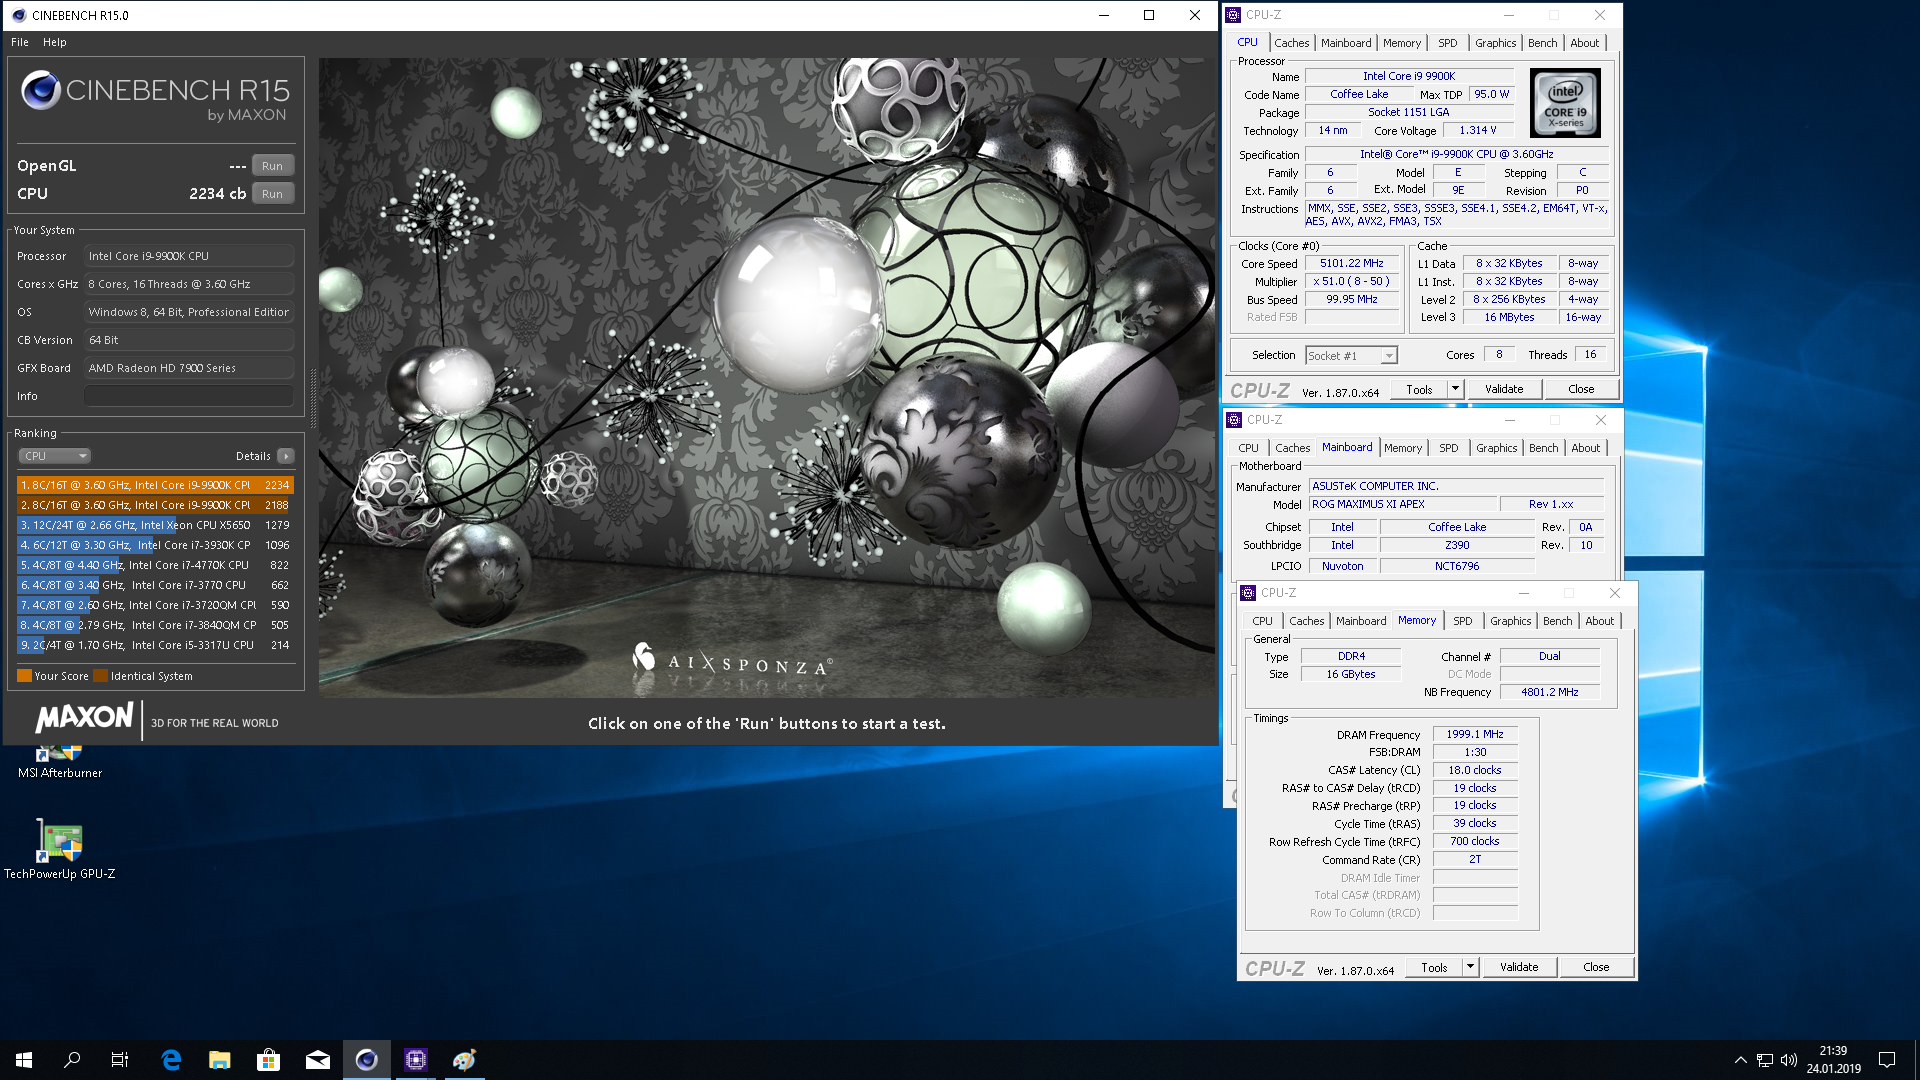Select the i7-3840QM ranking row
Screen dimensions: 1920x1080
point(155,625)
